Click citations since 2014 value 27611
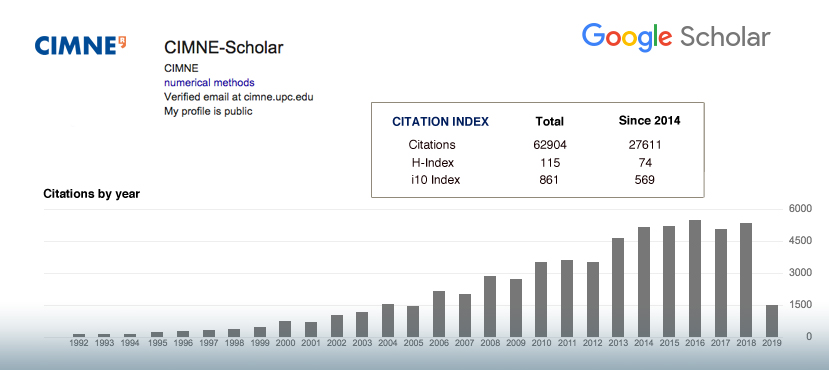The height and width of the screenshot is (370, 829). tap(645, 145)
